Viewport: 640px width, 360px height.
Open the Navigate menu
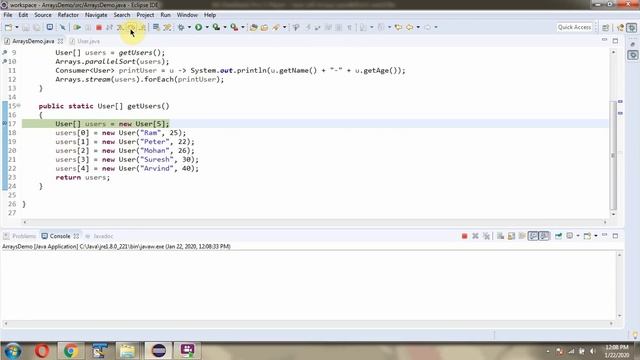click(x=96, y=15)
